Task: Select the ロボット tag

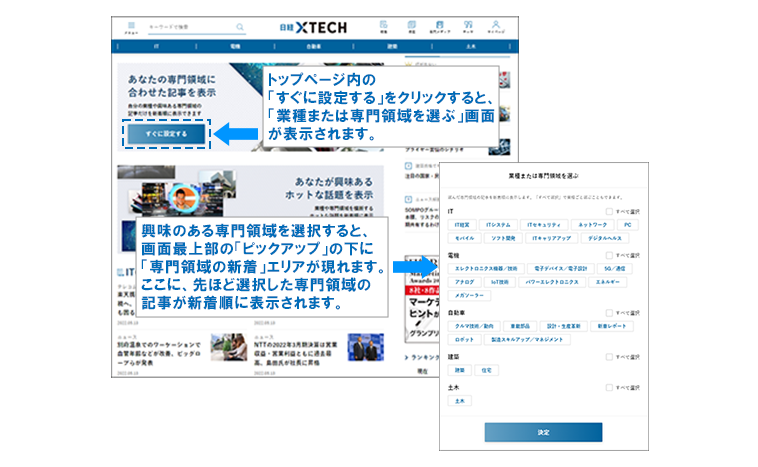Action: coord(465,340)
